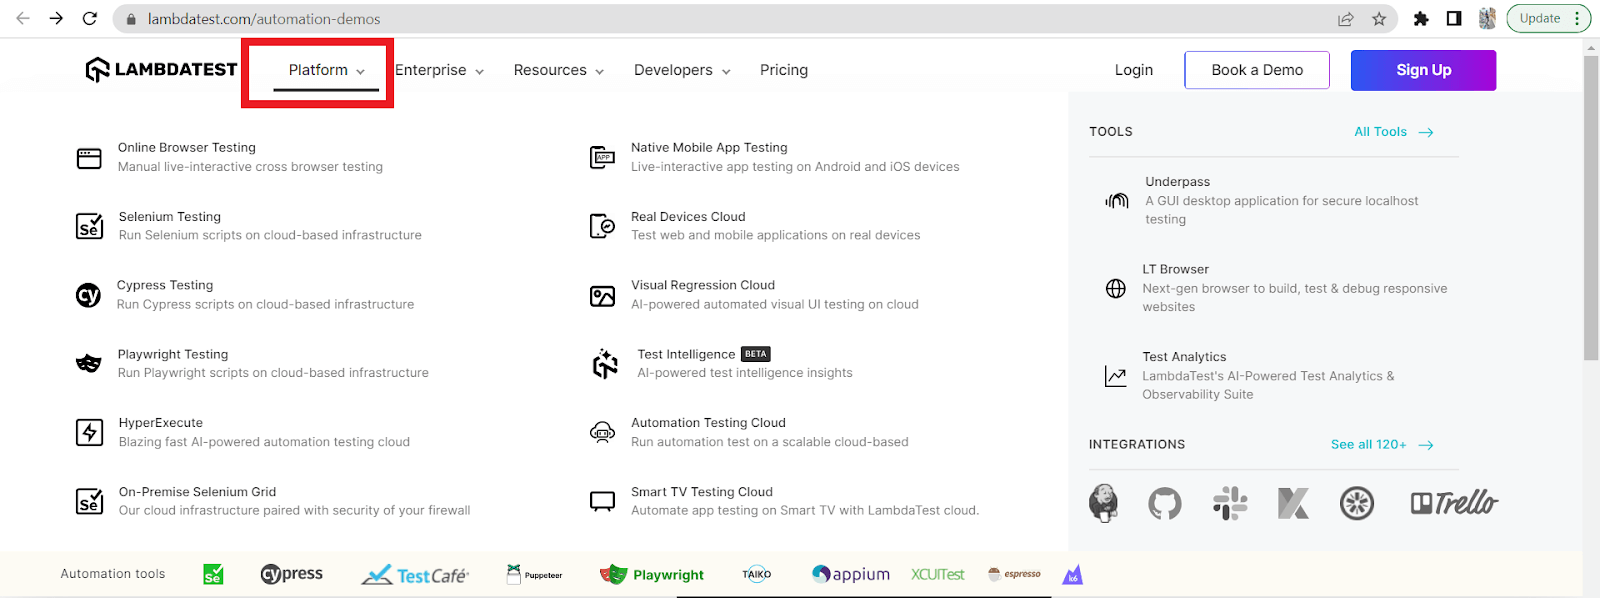Collapse the Platform menu

click(x=326, y=70)
